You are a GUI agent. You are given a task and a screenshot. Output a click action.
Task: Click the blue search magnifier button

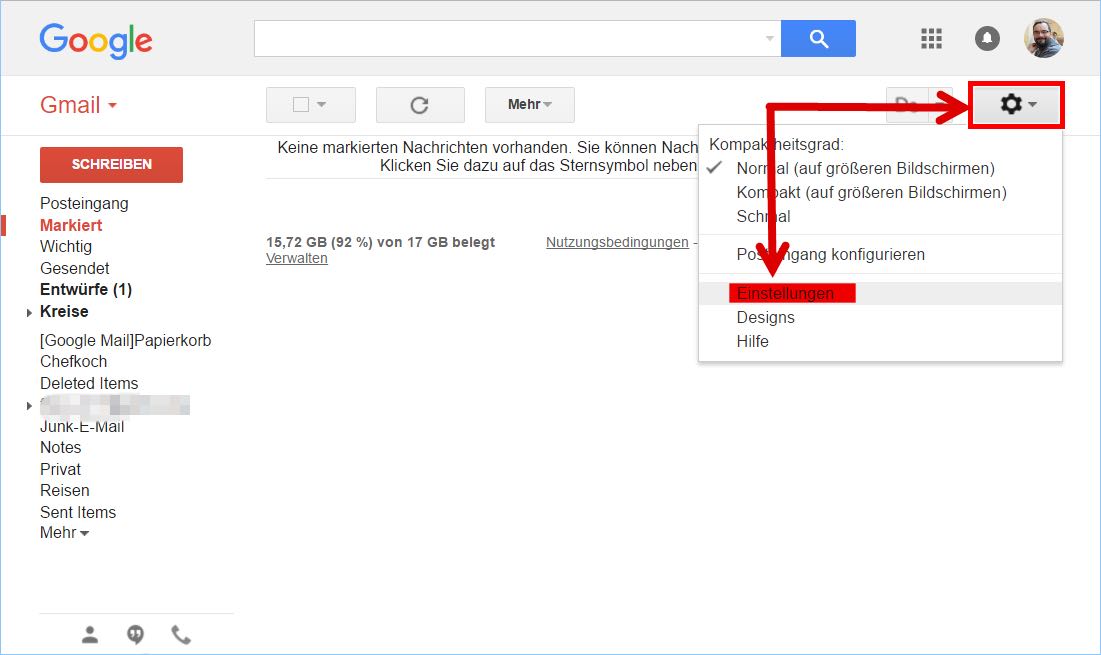click(x=818, y=39)
